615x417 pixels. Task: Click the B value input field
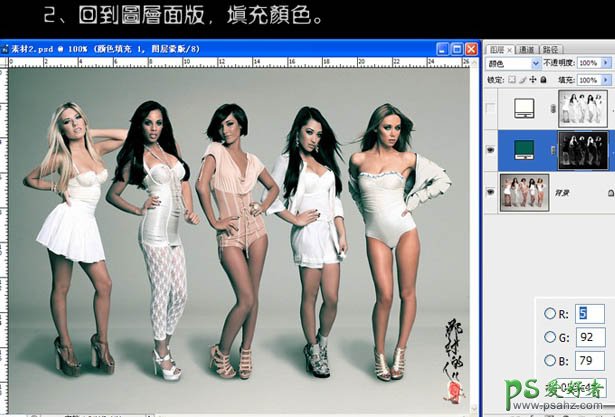click(592, 360)
